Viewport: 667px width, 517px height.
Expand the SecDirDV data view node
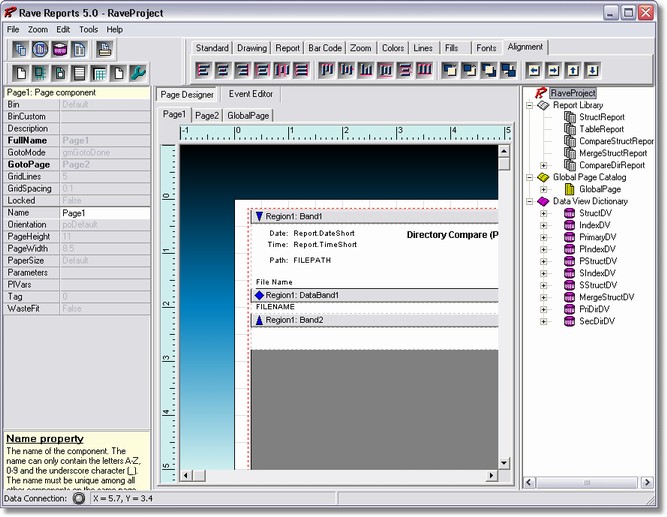(543, 321)
